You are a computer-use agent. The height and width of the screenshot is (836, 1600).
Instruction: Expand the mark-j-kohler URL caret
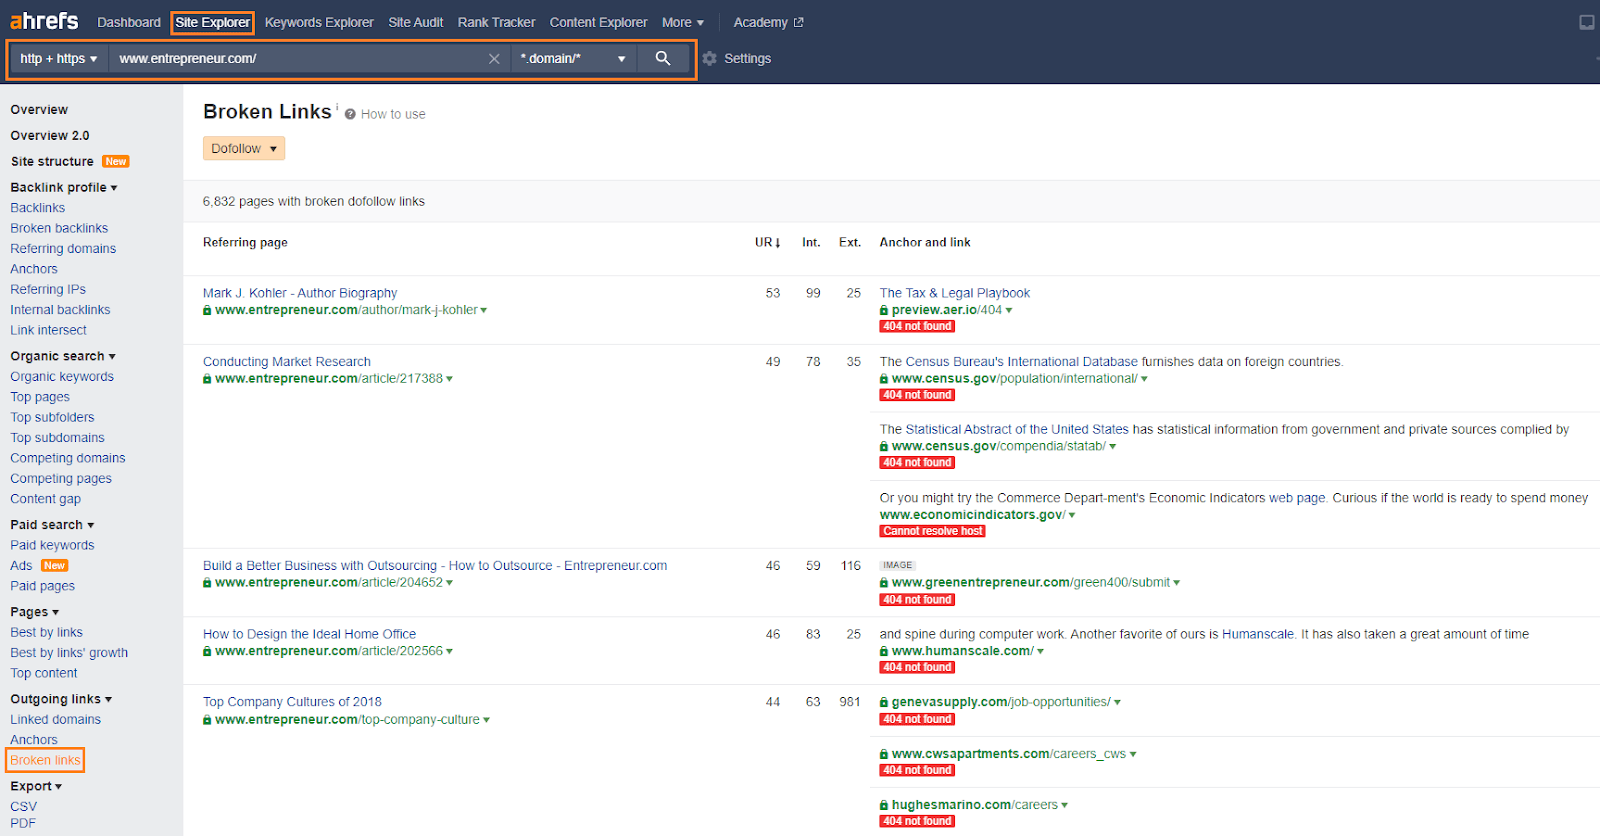coord(484,311)
